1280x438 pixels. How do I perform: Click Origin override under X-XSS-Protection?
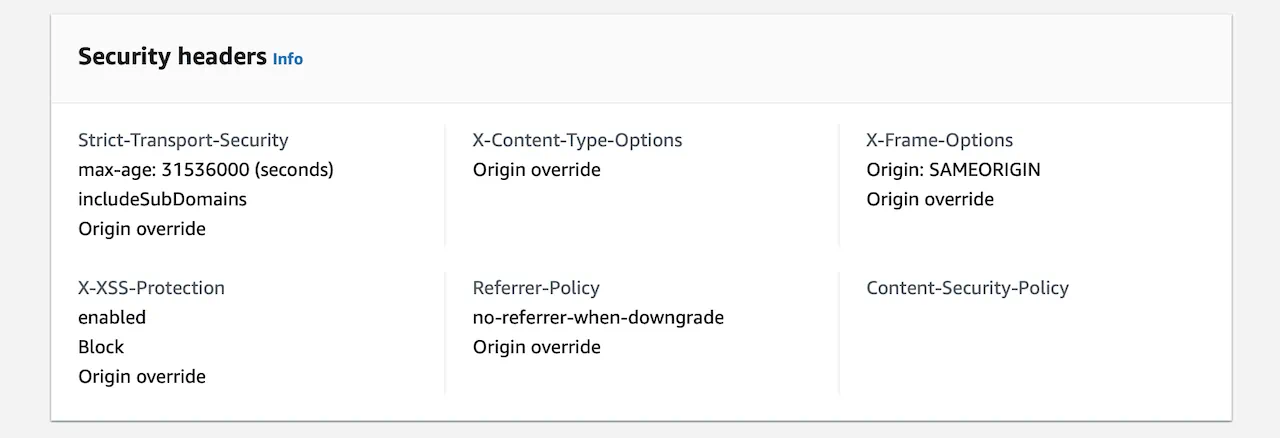pos(142,376)
